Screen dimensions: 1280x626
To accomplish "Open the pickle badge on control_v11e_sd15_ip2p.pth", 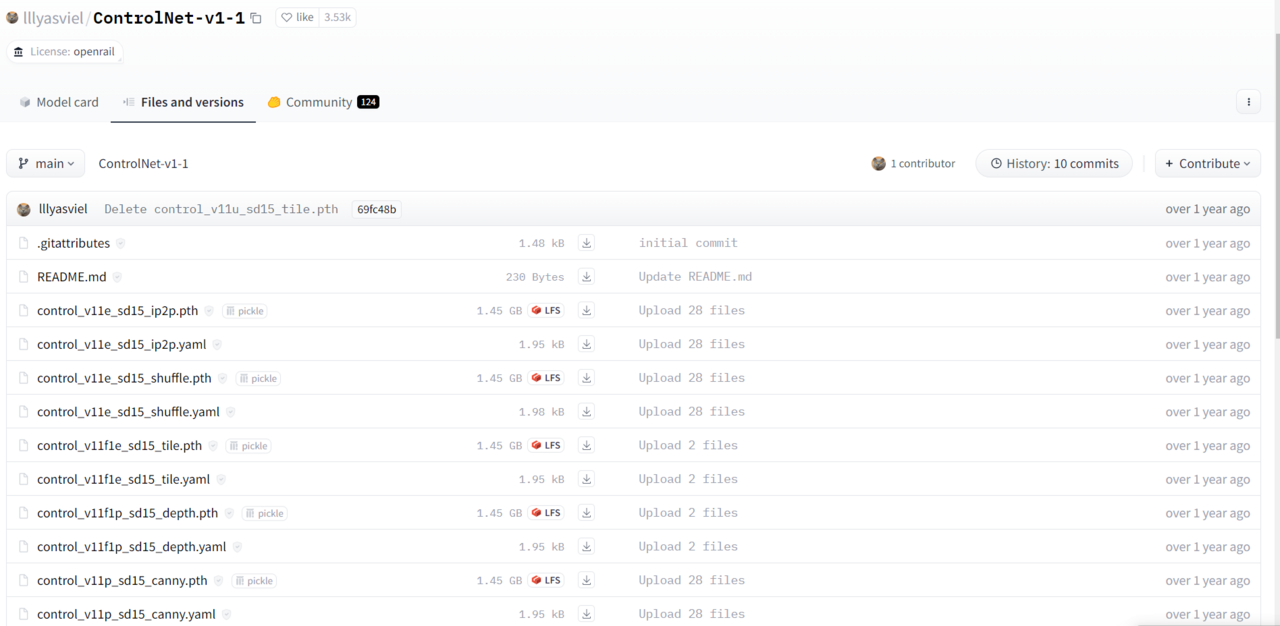I will [245, 311].
